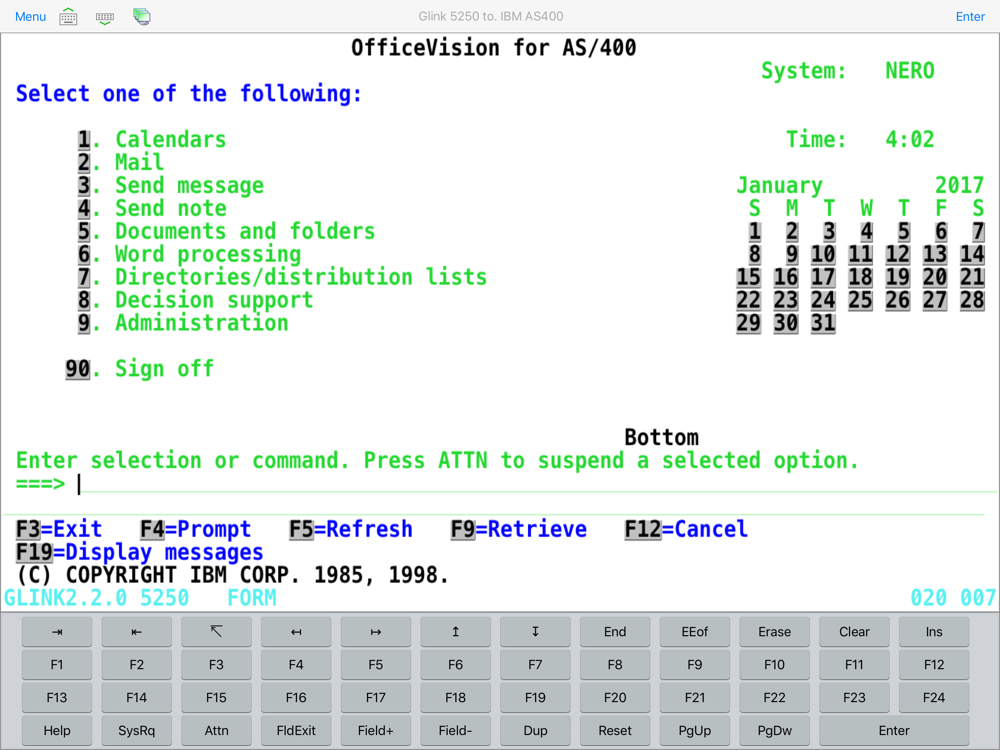
Task: Tap the Clear key
Action: pyautogui.click(x=854, y=631)
